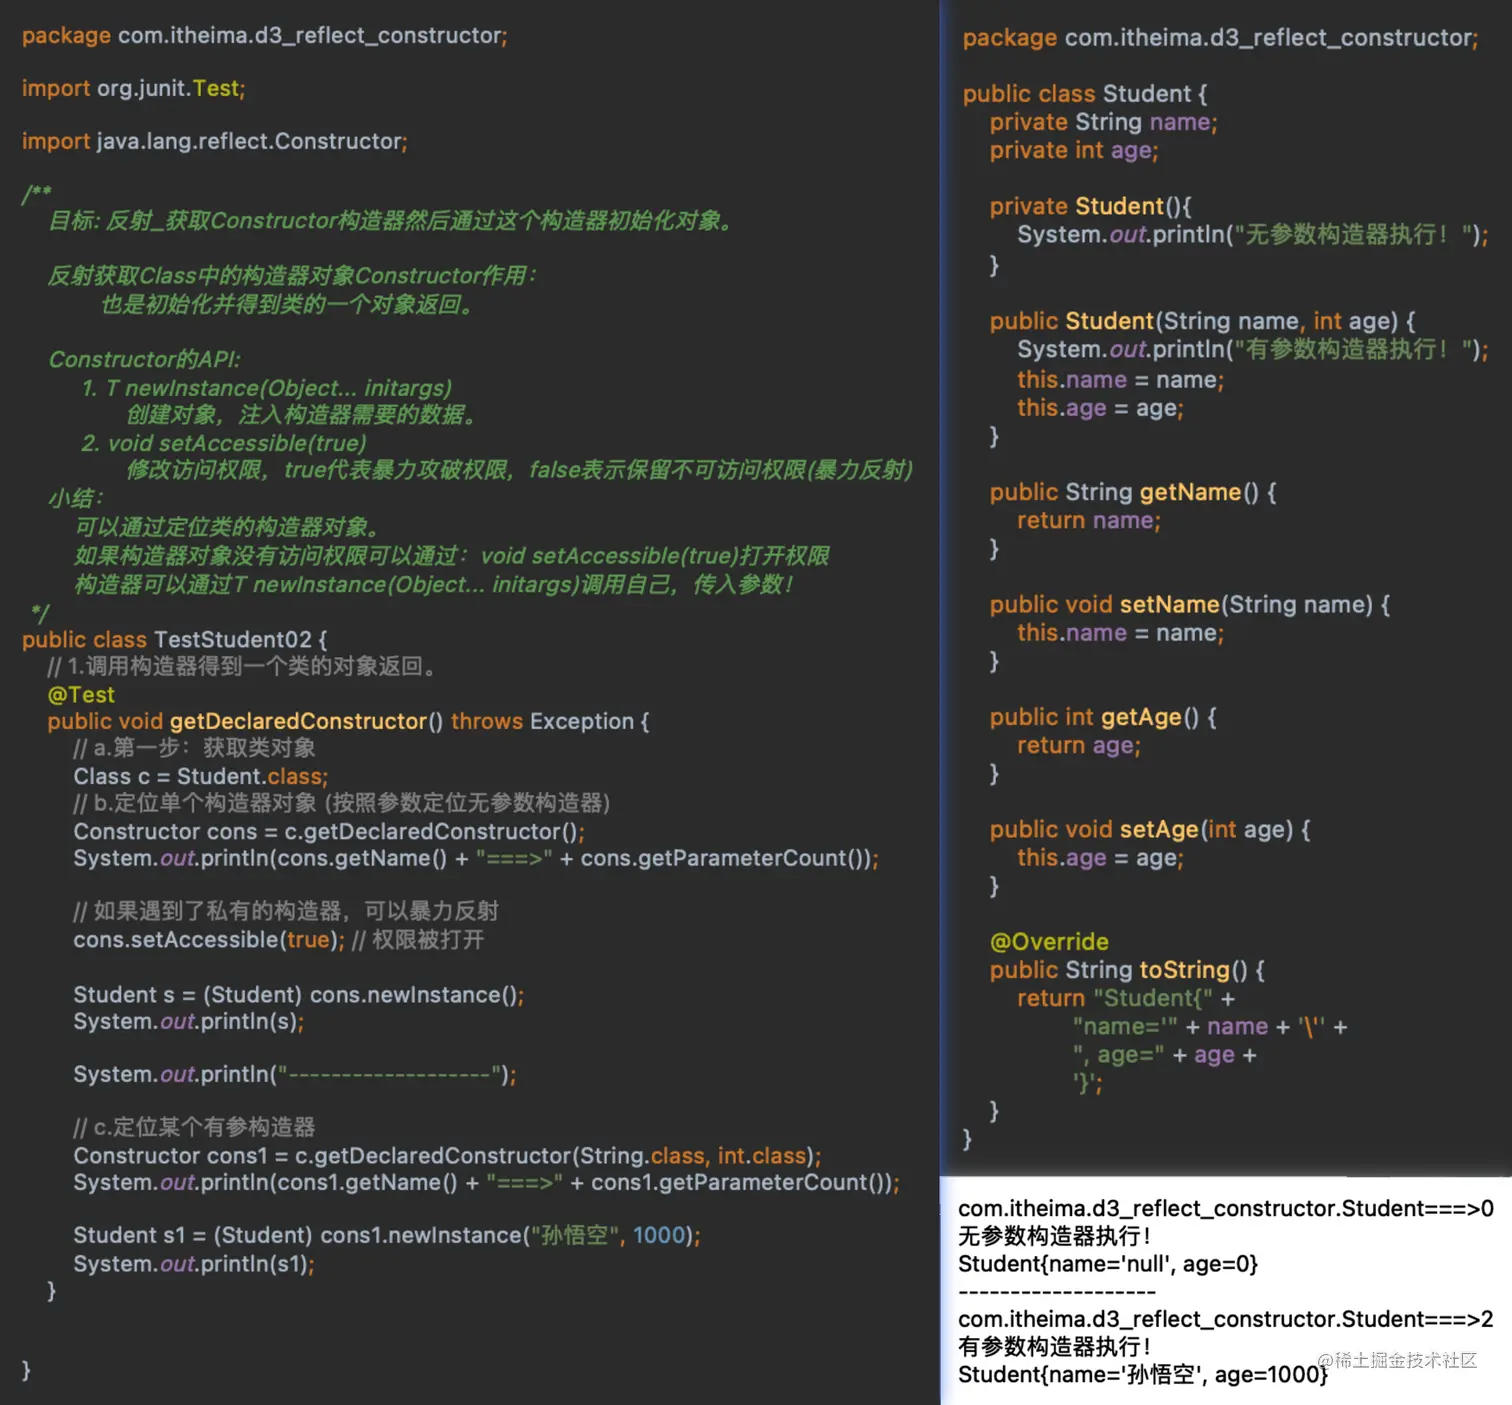Click console output line ending '===>2'

tap(1226, 1319)
